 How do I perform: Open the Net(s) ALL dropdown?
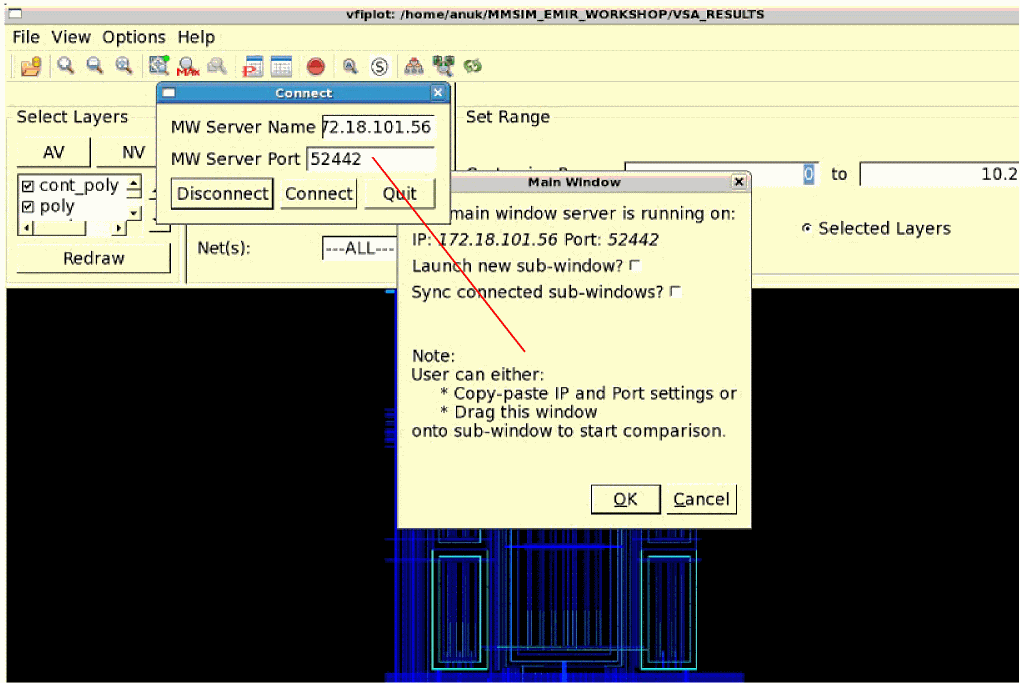click(x=360, y=248)
